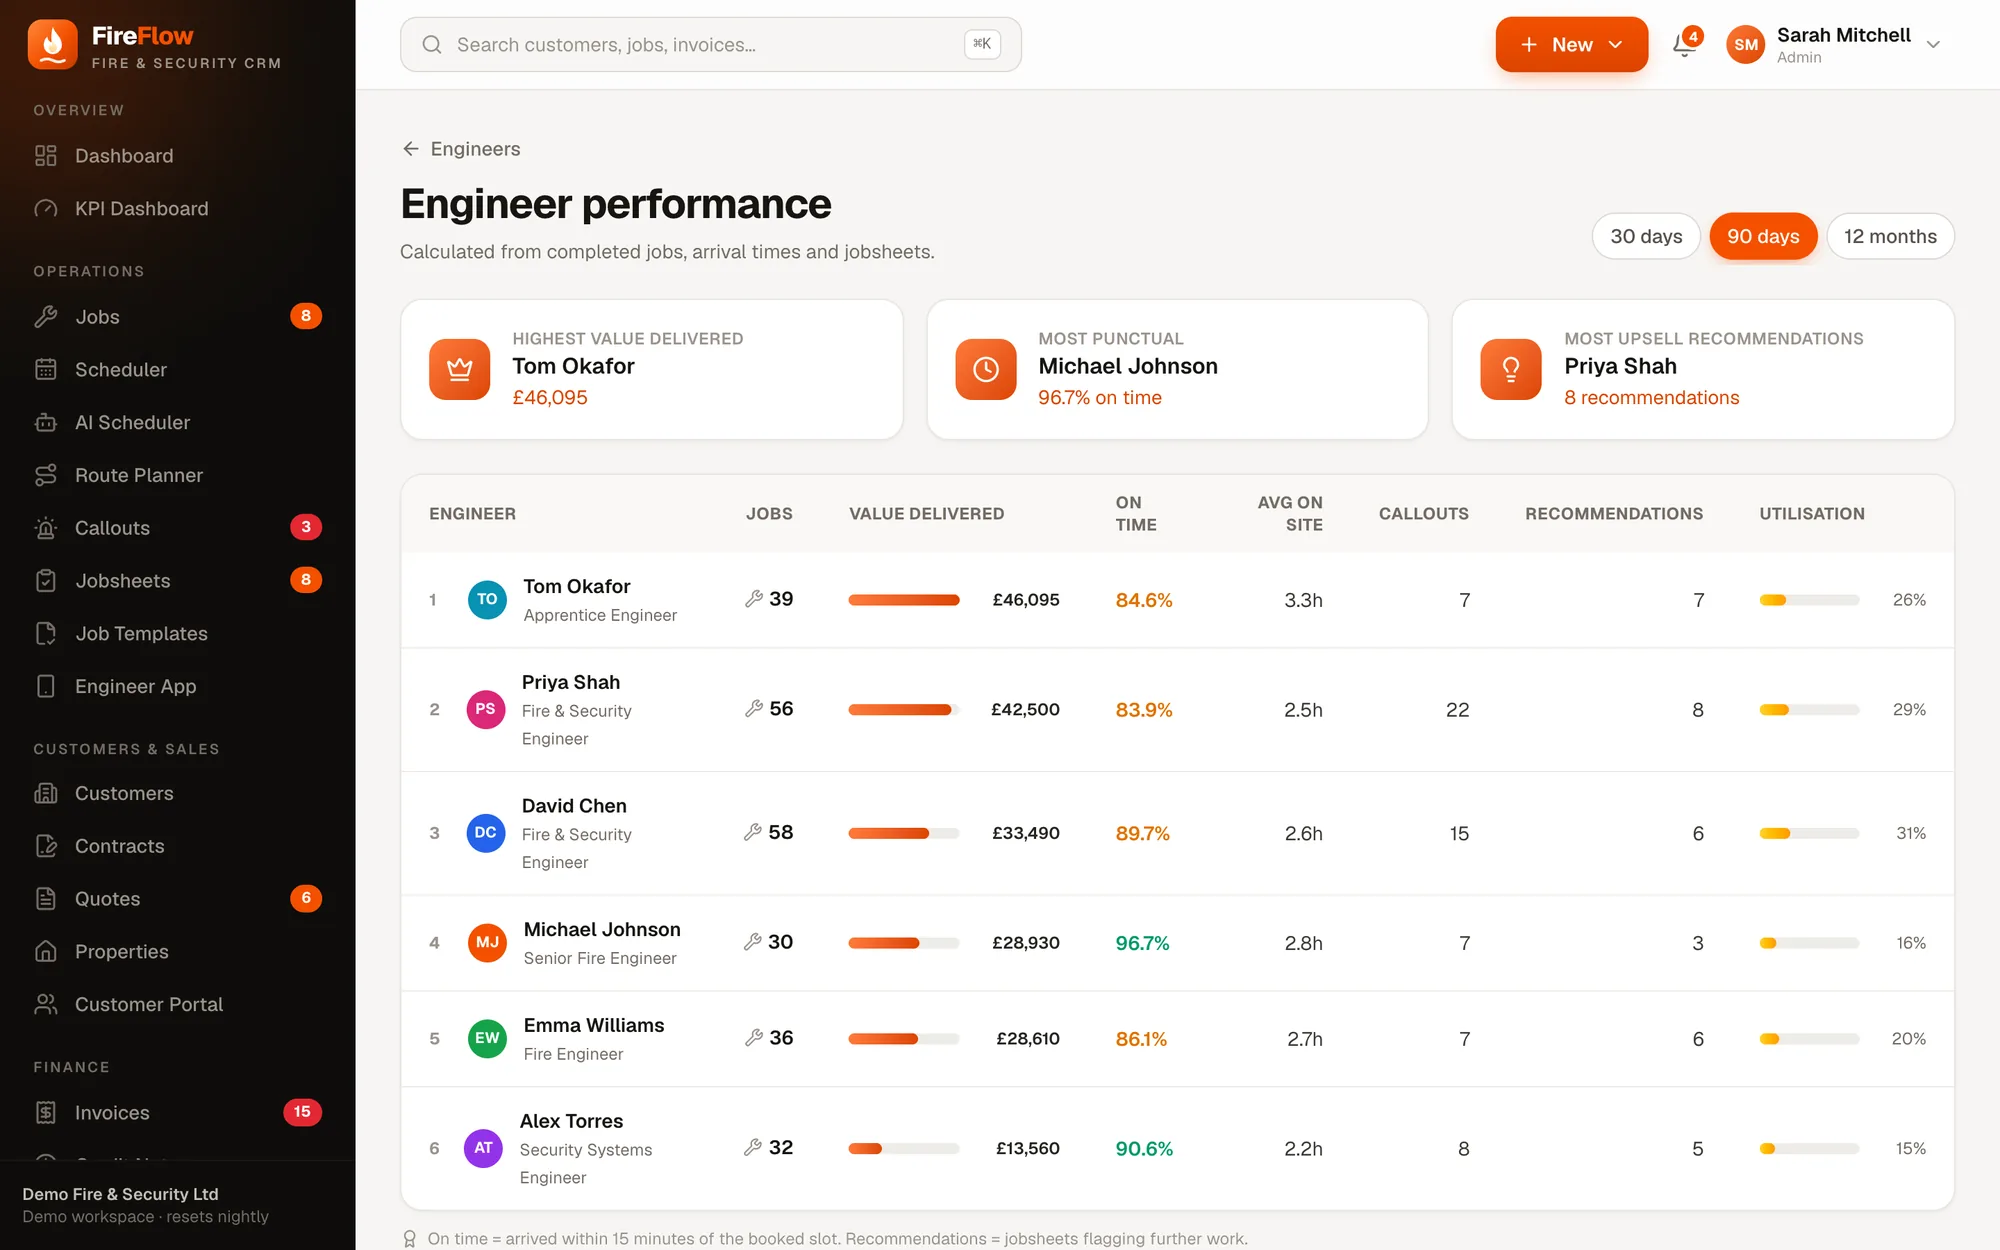Open Tom Okafor's engineer row name
2000x1250 pixels.
point(577,587)
